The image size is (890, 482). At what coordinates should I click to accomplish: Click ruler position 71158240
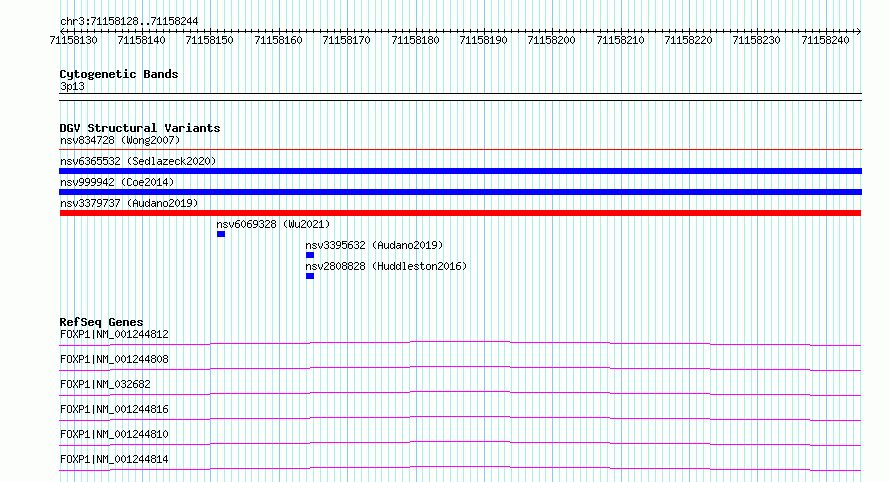(x=825, y=40)
